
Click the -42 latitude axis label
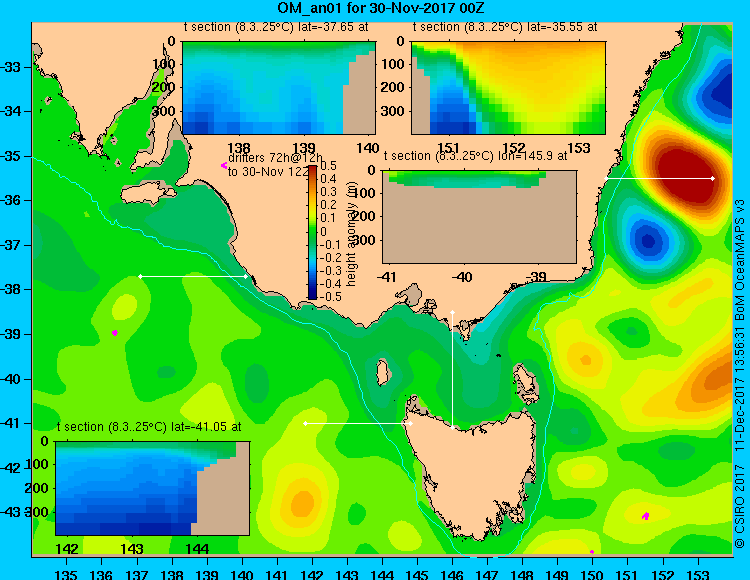(11, 468)
